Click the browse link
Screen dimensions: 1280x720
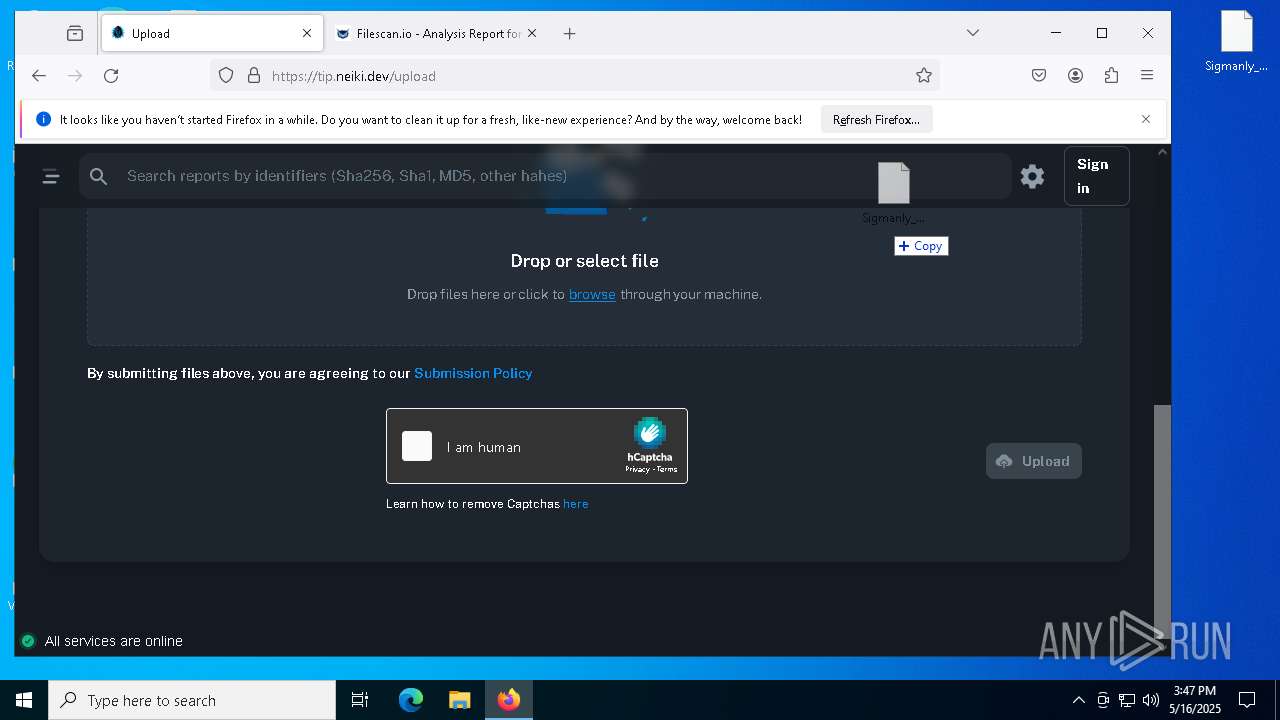[x=592, y=294]
